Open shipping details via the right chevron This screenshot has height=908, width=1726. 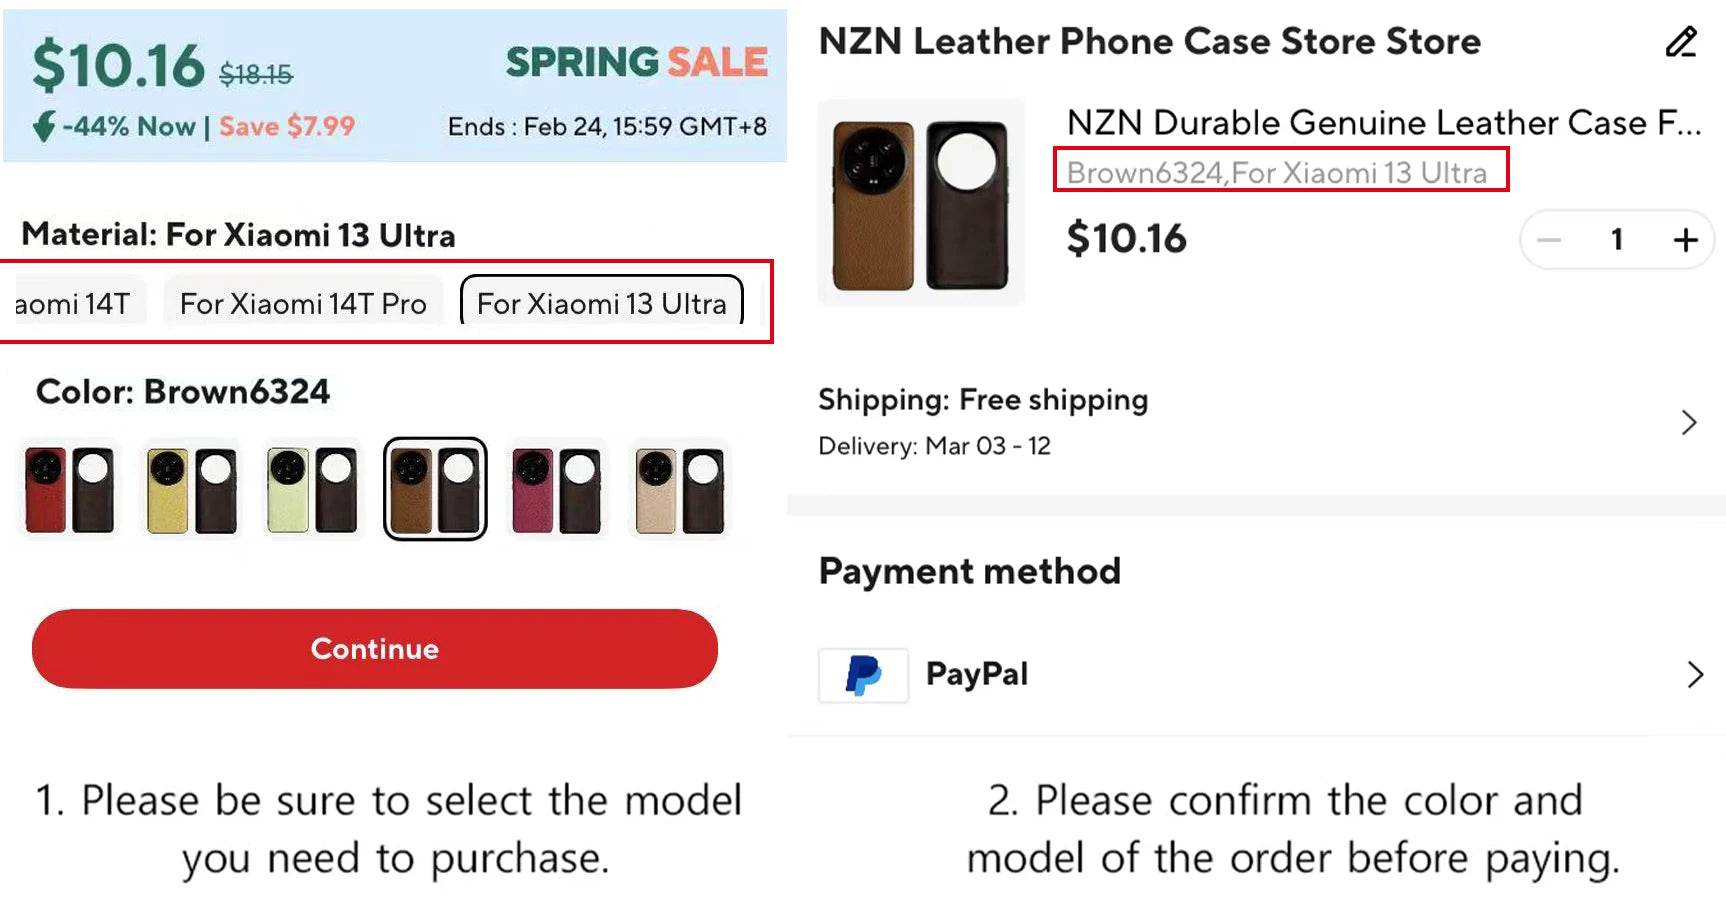(1688, 422)
